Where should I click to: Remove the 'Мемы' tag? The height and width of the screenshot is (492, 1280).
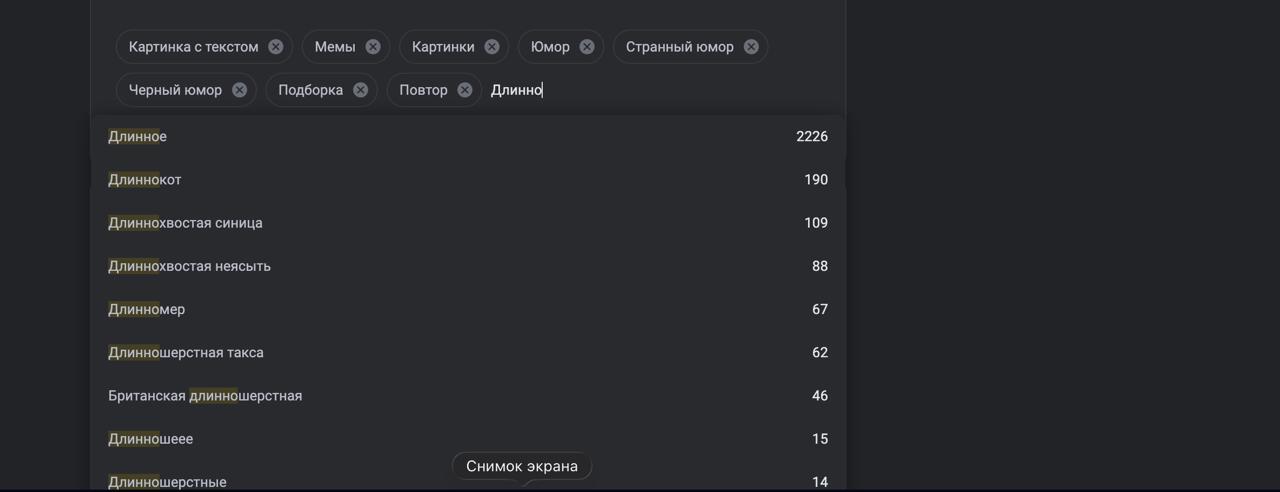[x=373, y=47]
